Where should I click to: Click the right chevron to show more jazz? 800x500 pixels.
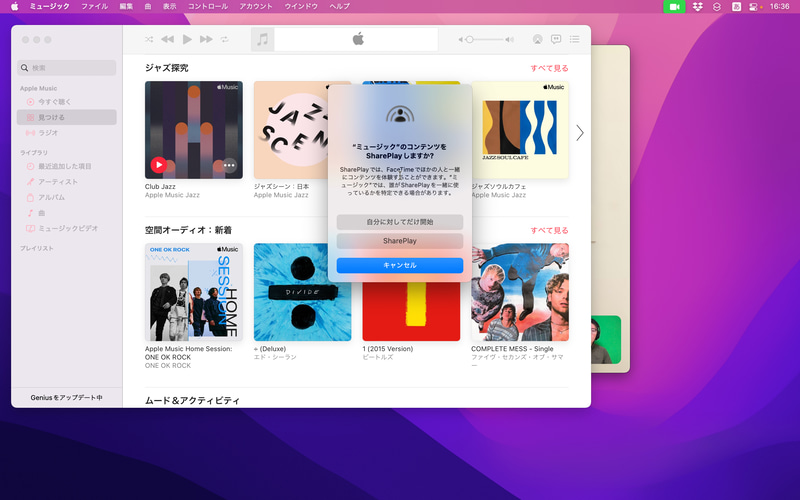580,133
